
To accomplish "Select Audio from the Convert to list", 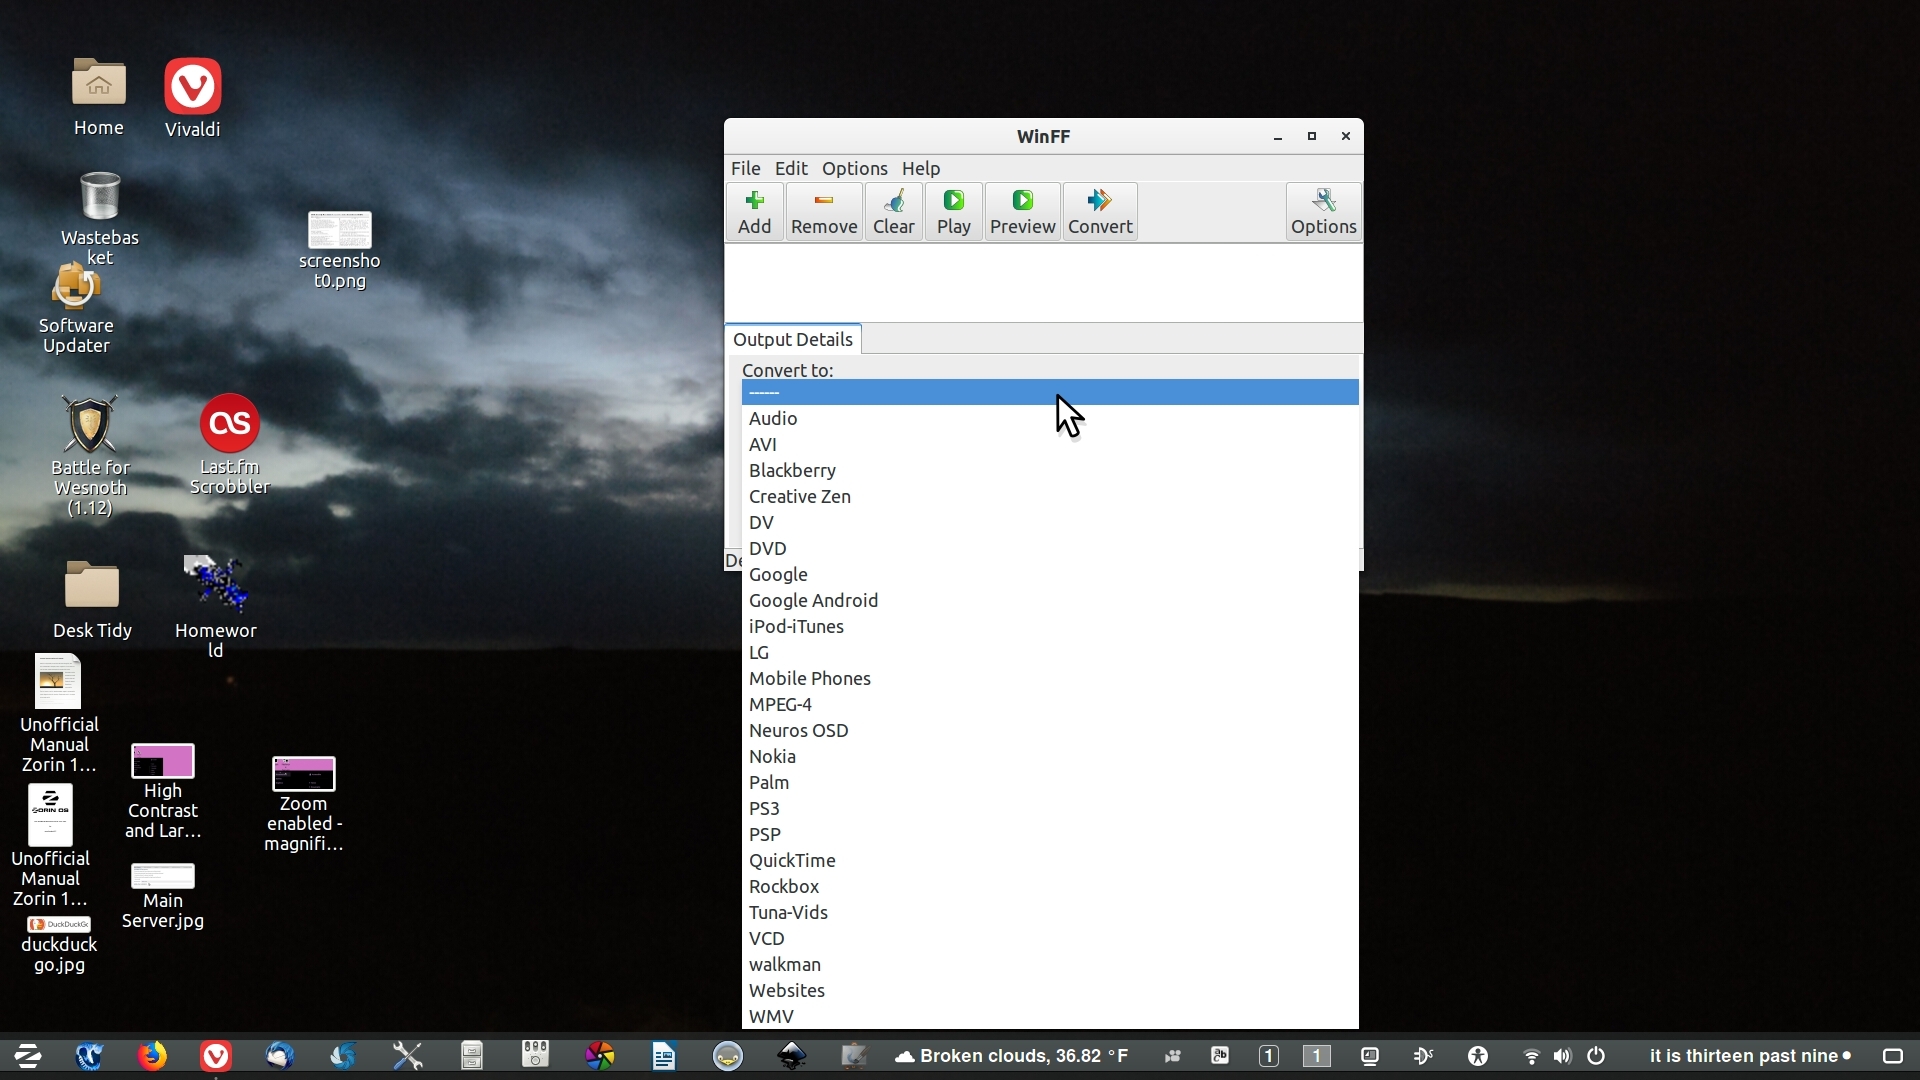I will (x=771, y=417).
